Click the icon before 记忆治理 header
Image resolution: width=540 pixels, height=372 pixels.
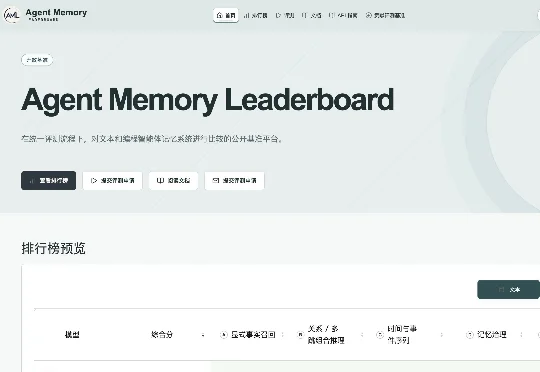coord(470,334)
